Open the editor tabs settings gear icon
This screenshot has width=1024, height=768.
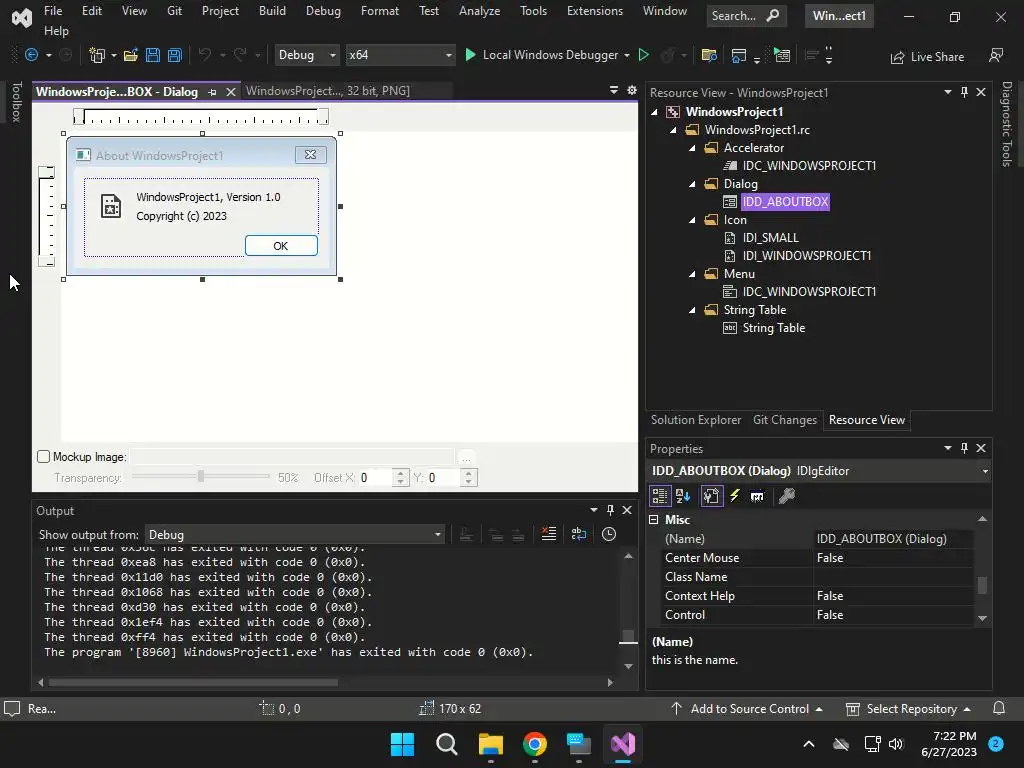[x=632, y=90]
